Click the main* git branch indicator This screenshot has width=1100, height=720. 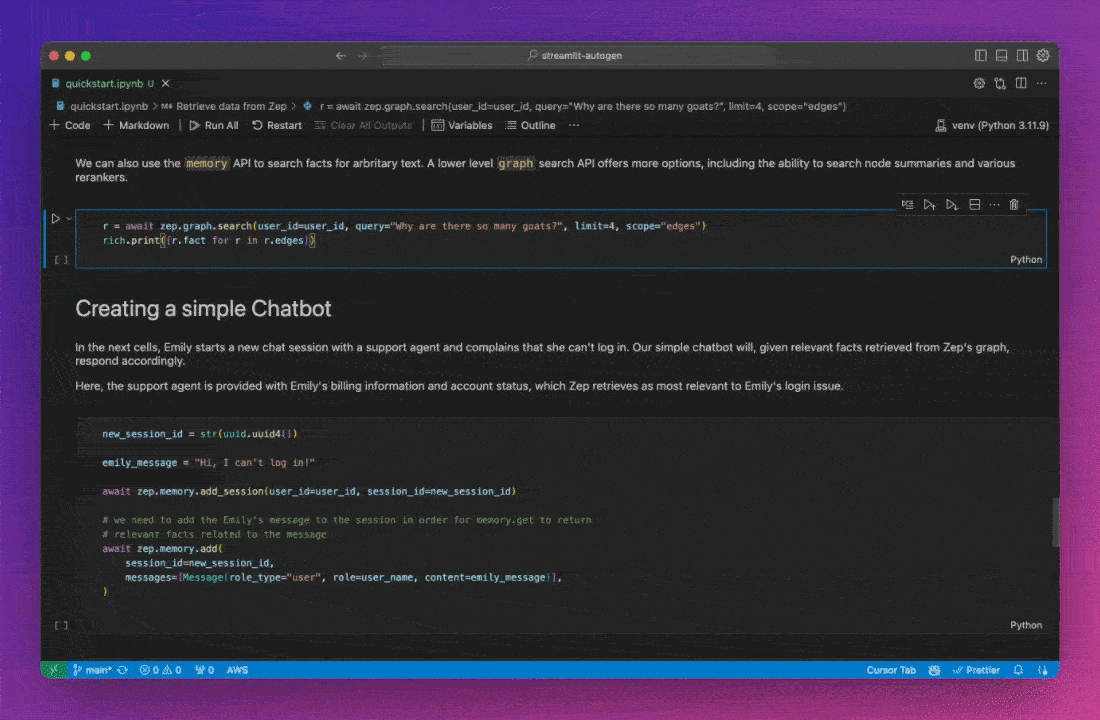coord(92,670)
